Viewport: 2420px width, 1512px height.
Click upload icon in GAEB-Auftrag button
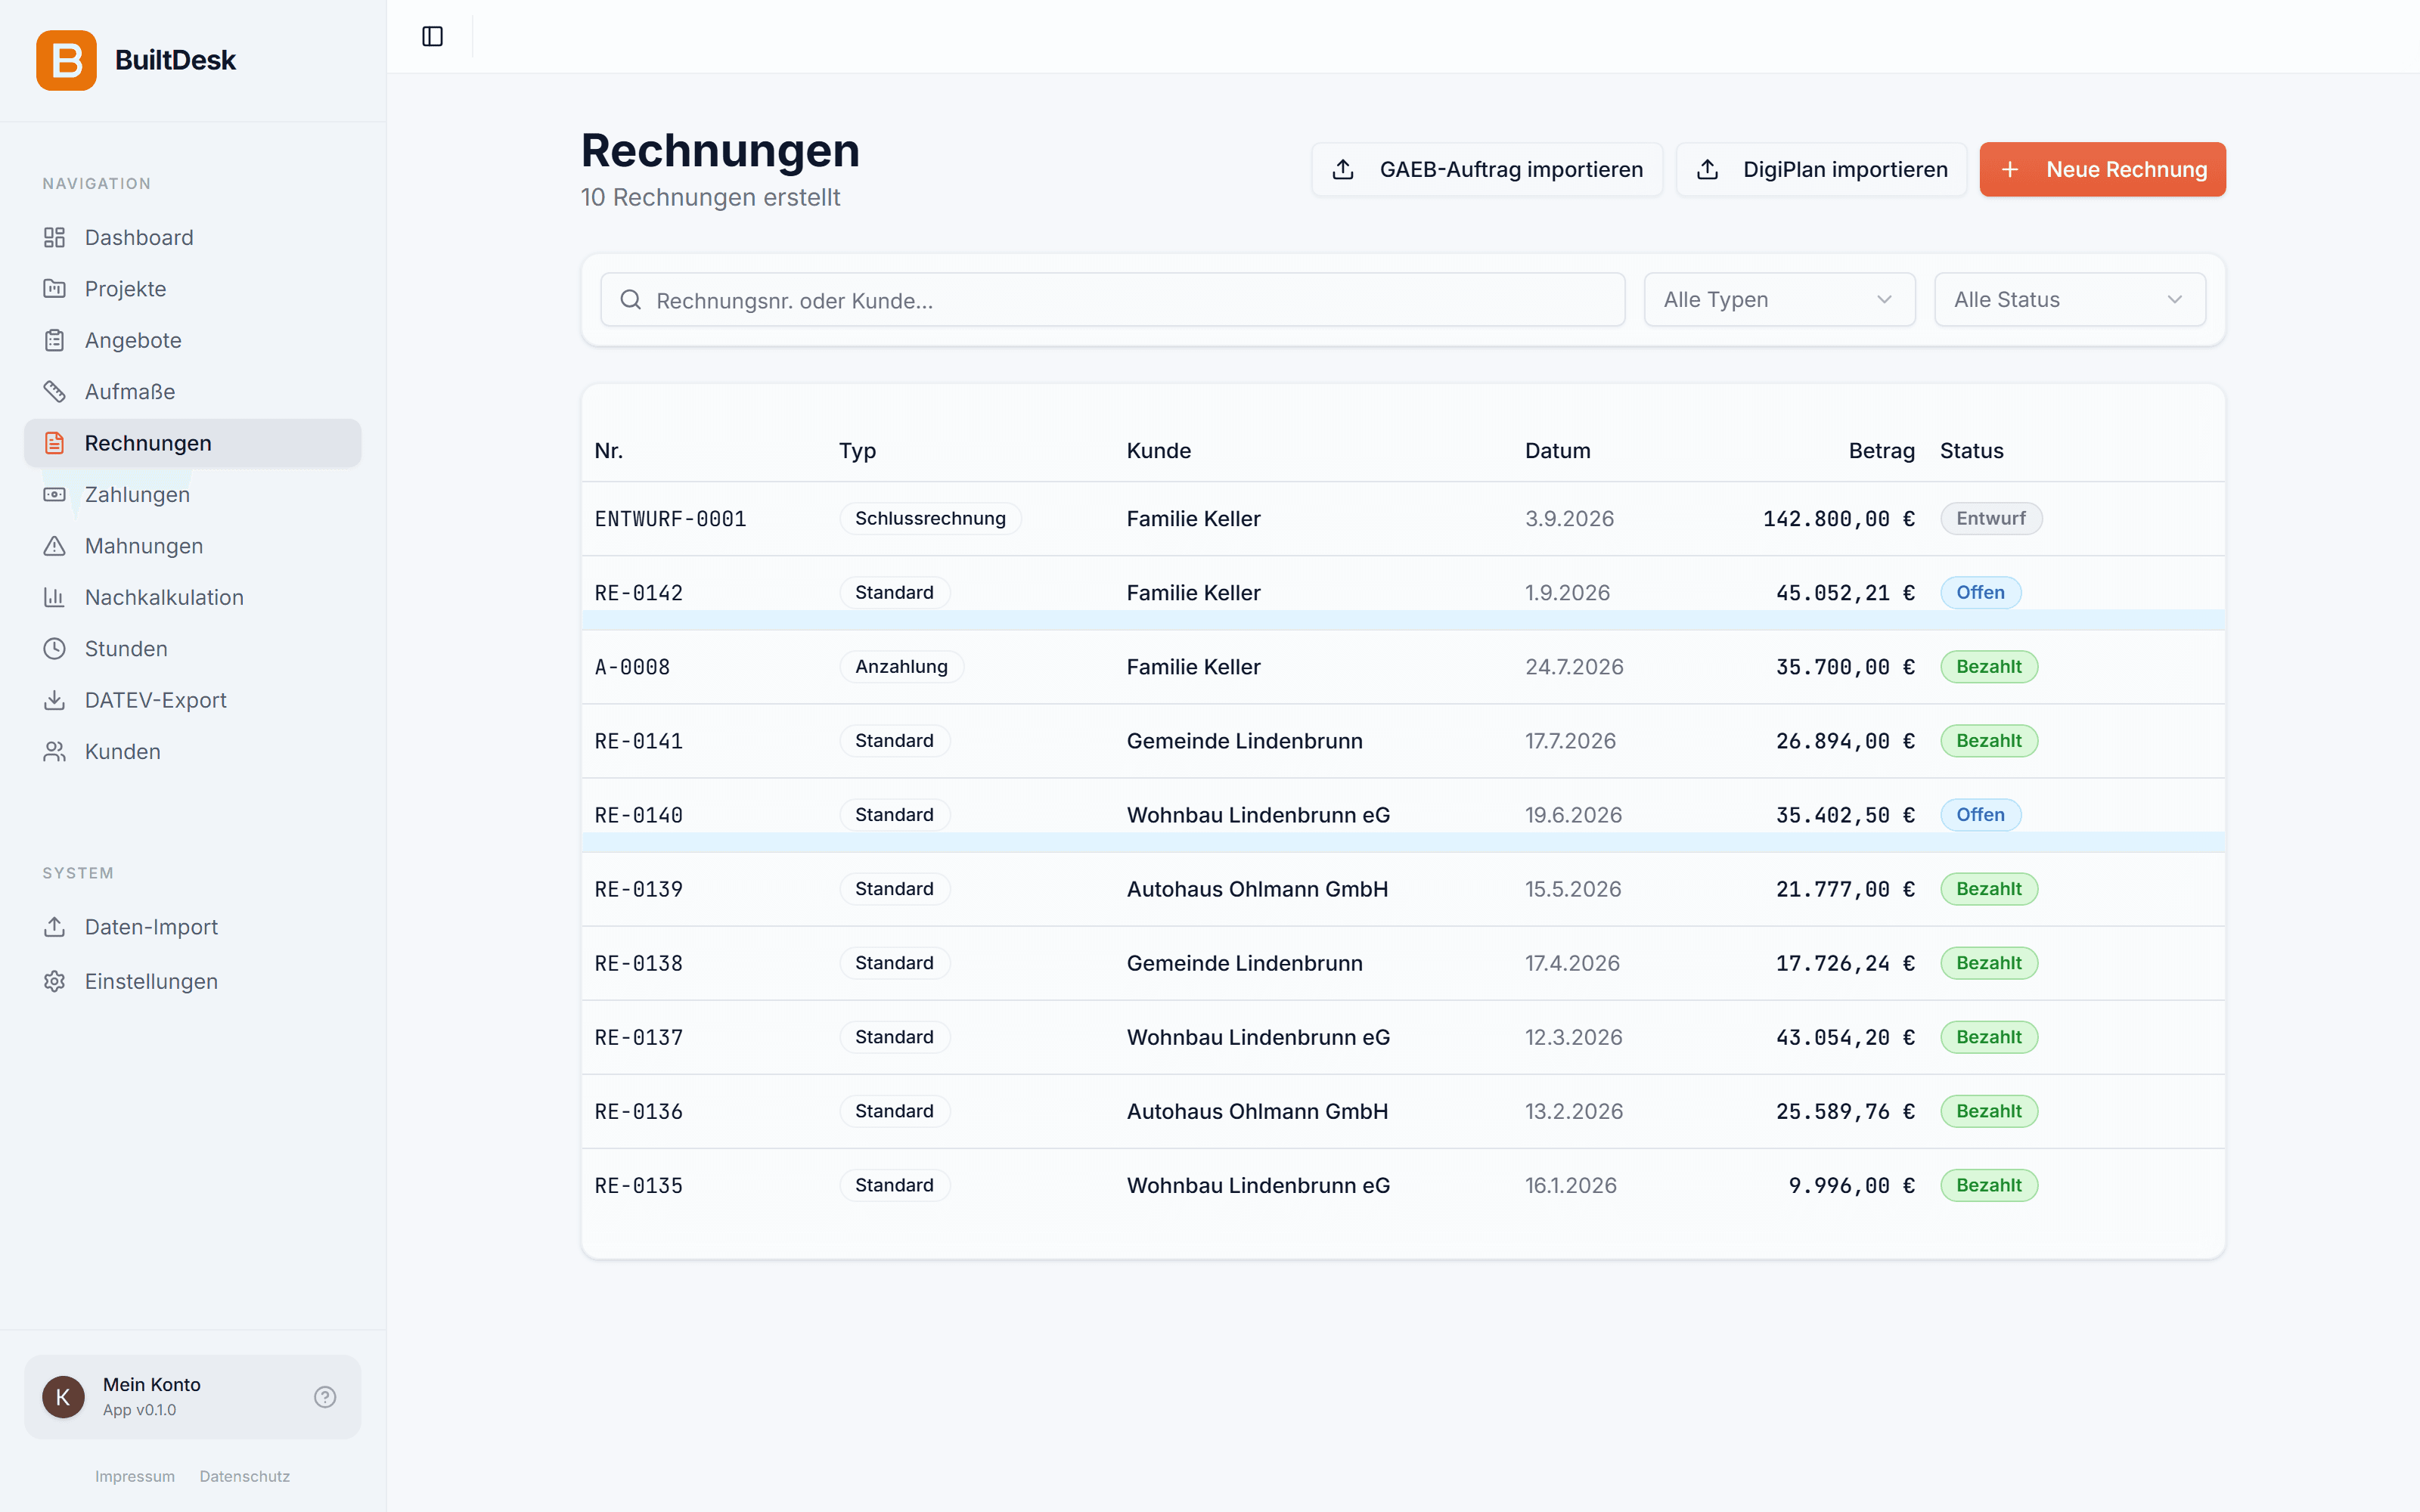1343,170
